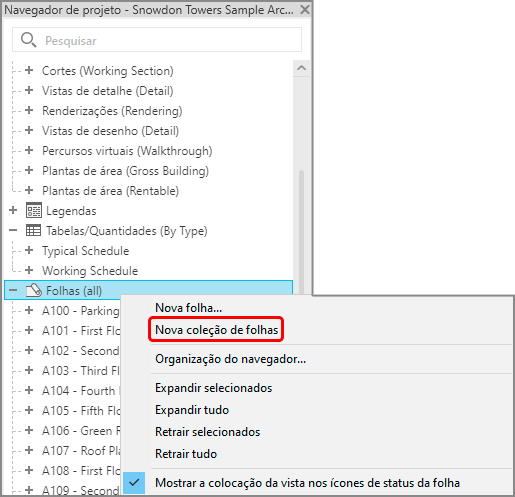Select Expandir selecionados menu entry

[213, 388]
